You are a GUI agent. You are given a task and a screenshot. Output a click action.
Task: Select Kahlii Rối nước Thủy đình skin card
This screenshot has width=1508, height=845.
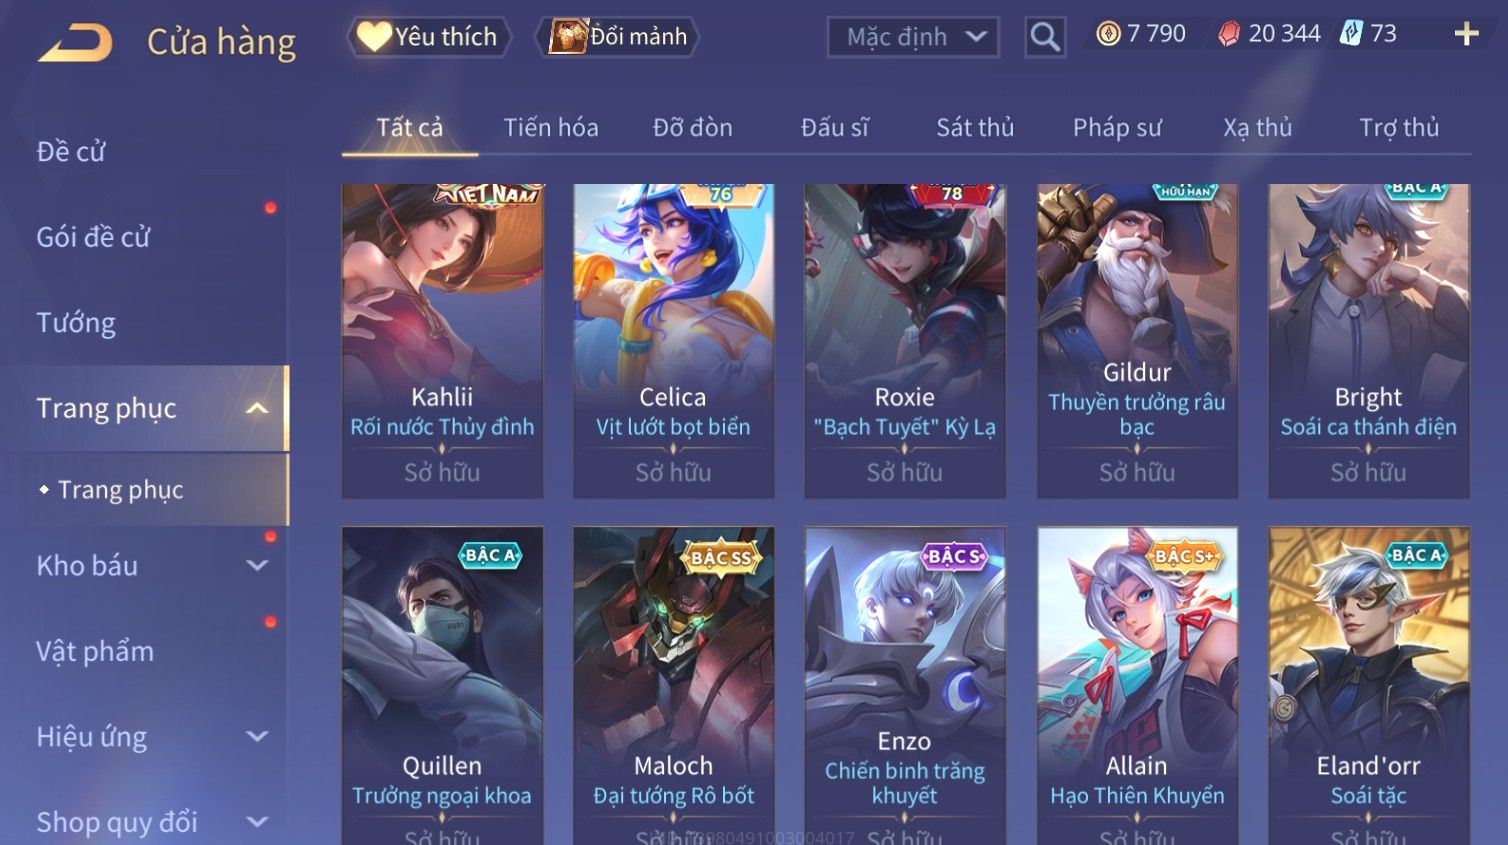(442, 341)
